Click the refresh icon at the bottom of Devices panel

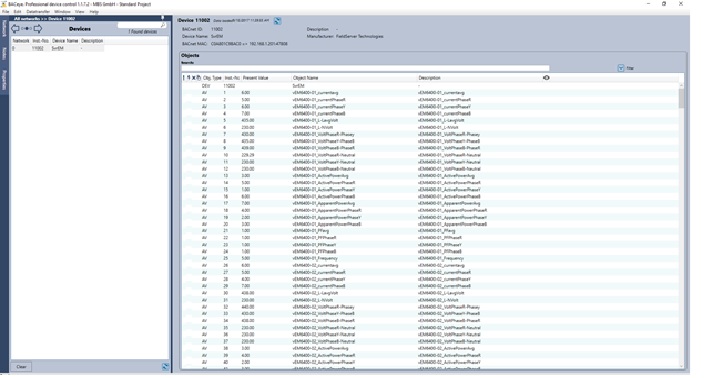[x=166, y=367]
